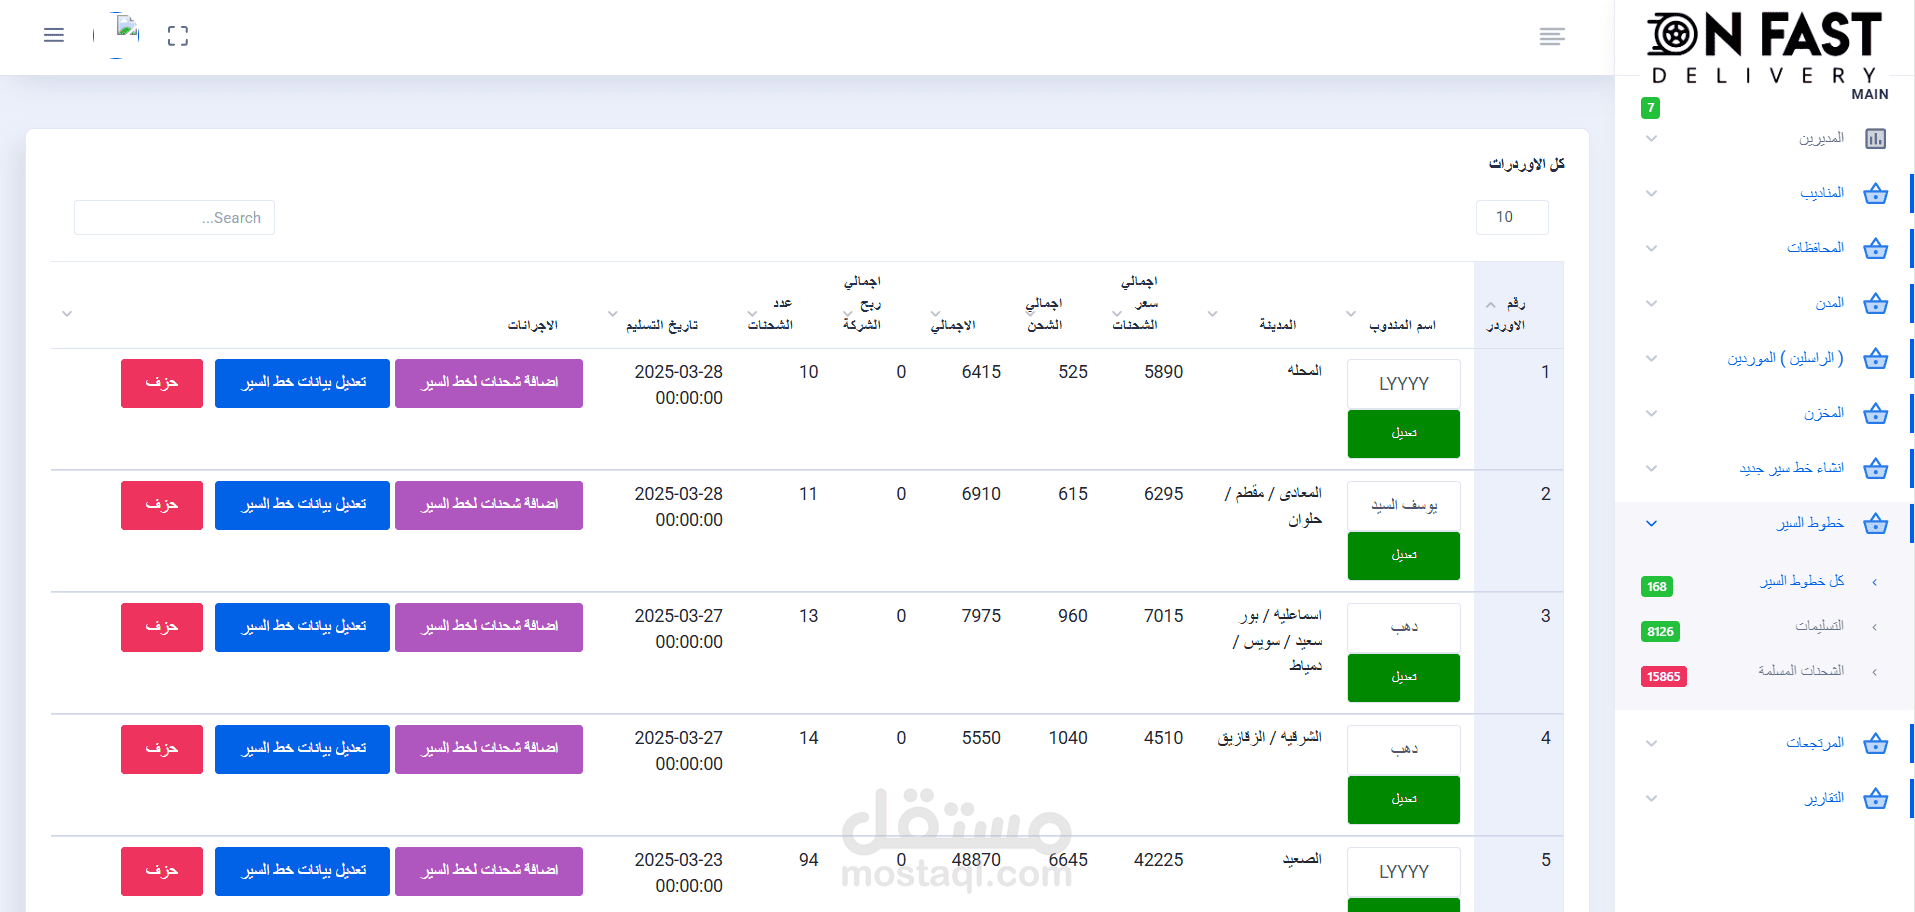Toggle fullscreen mode icon in header
Screen dimensions: 1915x912
click(178, 37)
